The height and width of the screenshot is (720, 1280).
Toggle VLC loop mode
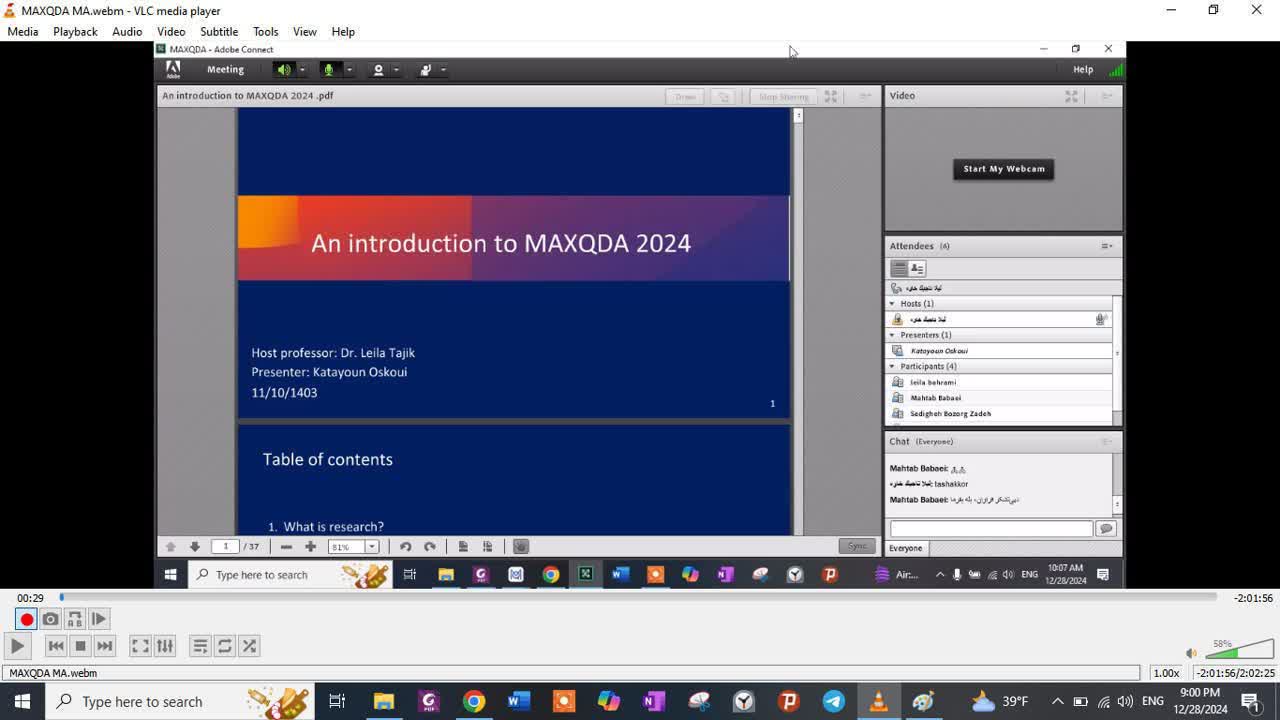225,646
